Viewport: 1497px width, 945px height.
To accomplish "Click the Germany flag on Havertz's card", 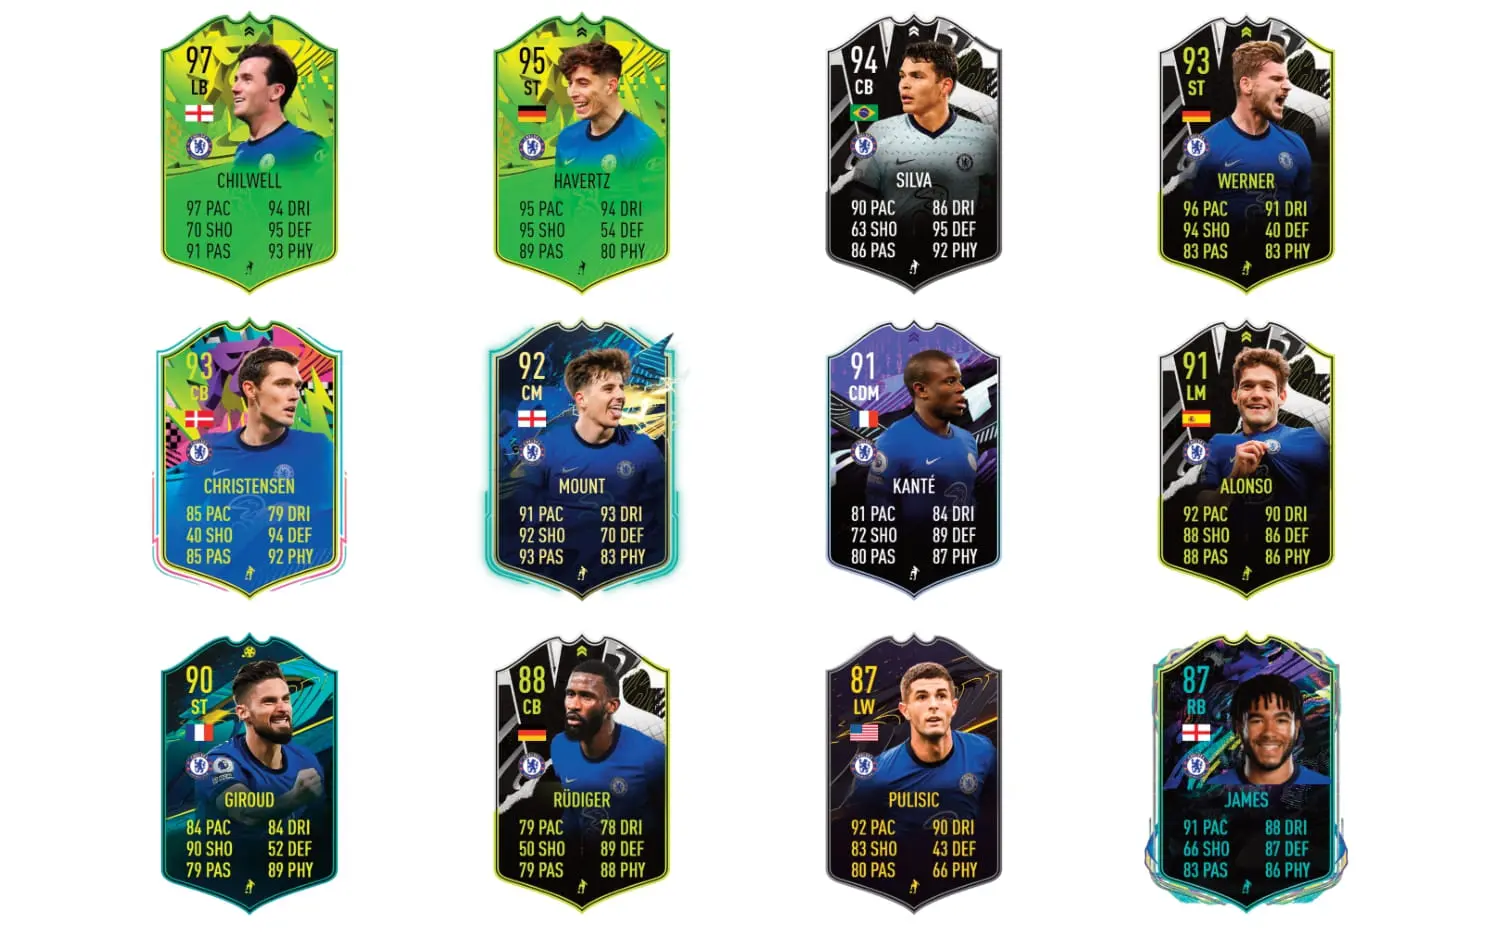I will pyautogui.click(x=532, y=114).
